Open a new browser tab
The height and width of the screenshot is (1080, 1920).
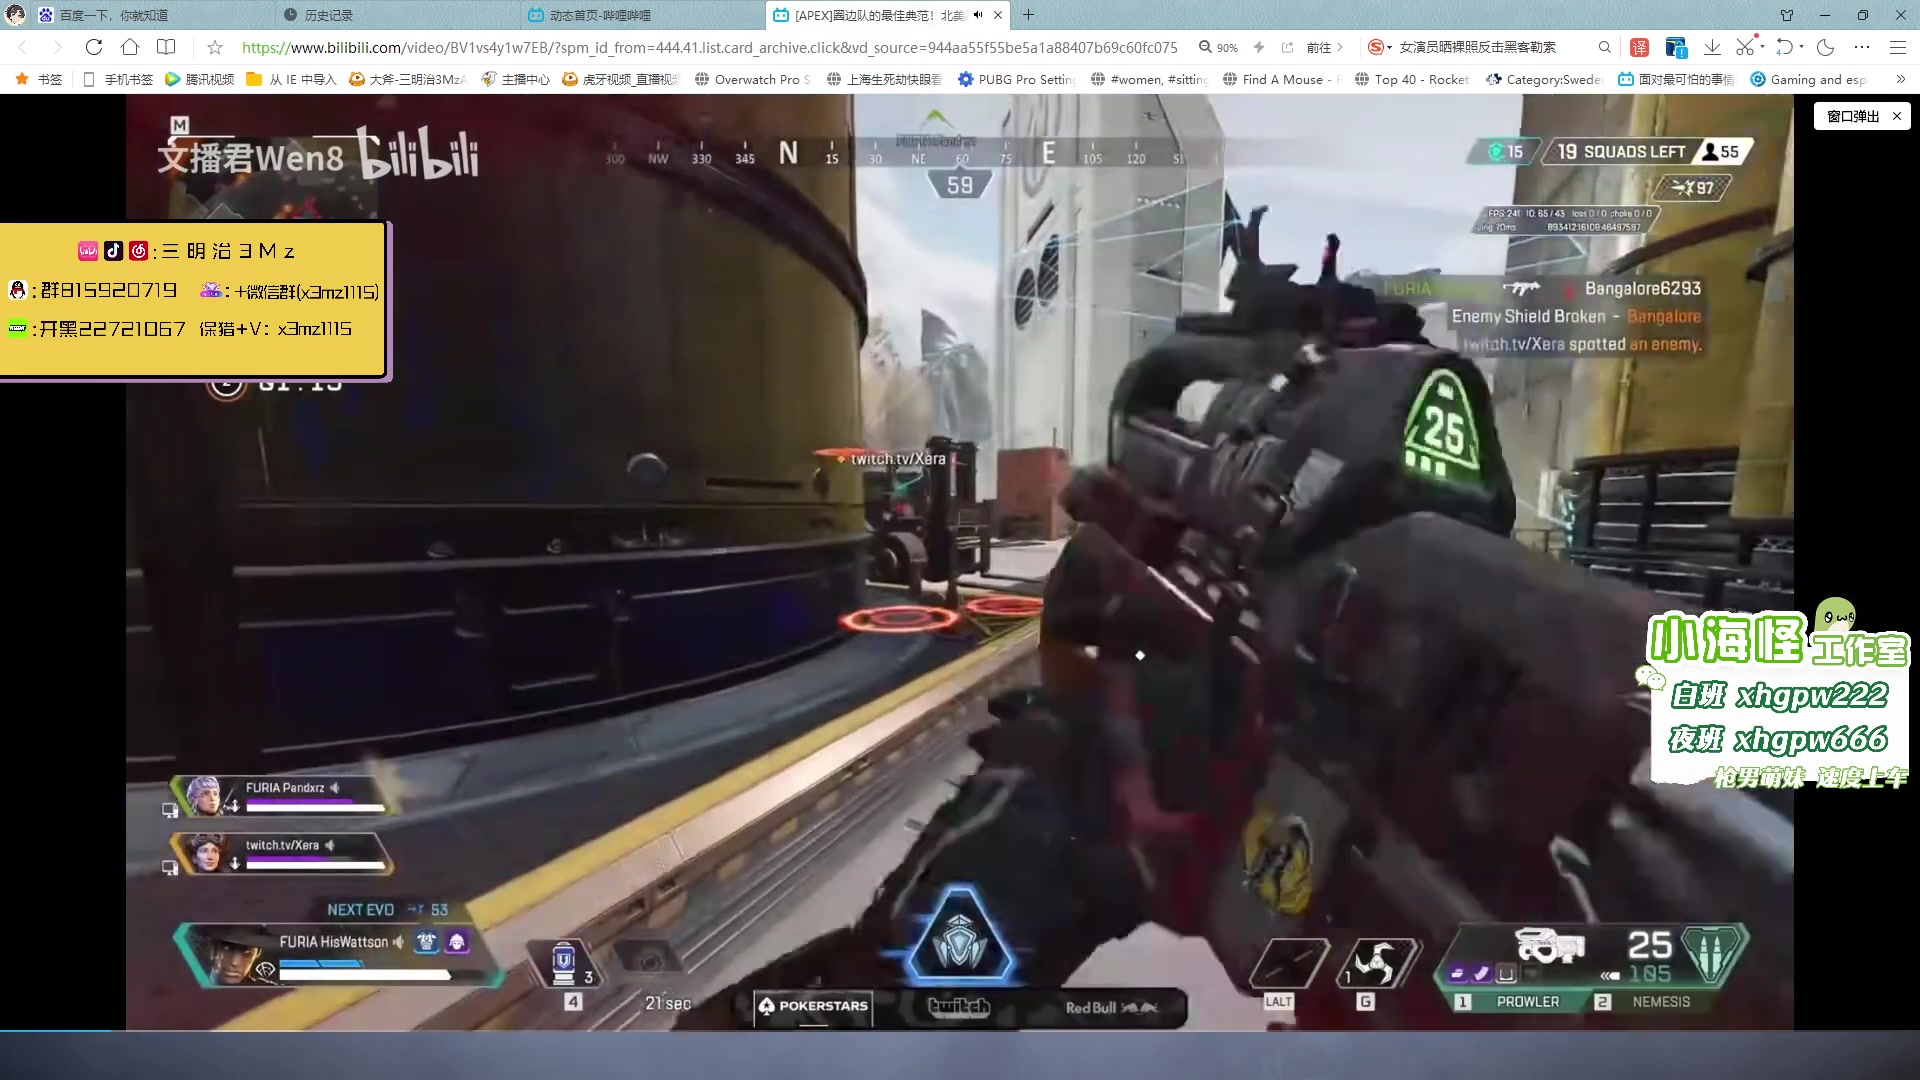(x=1028, y=15)
